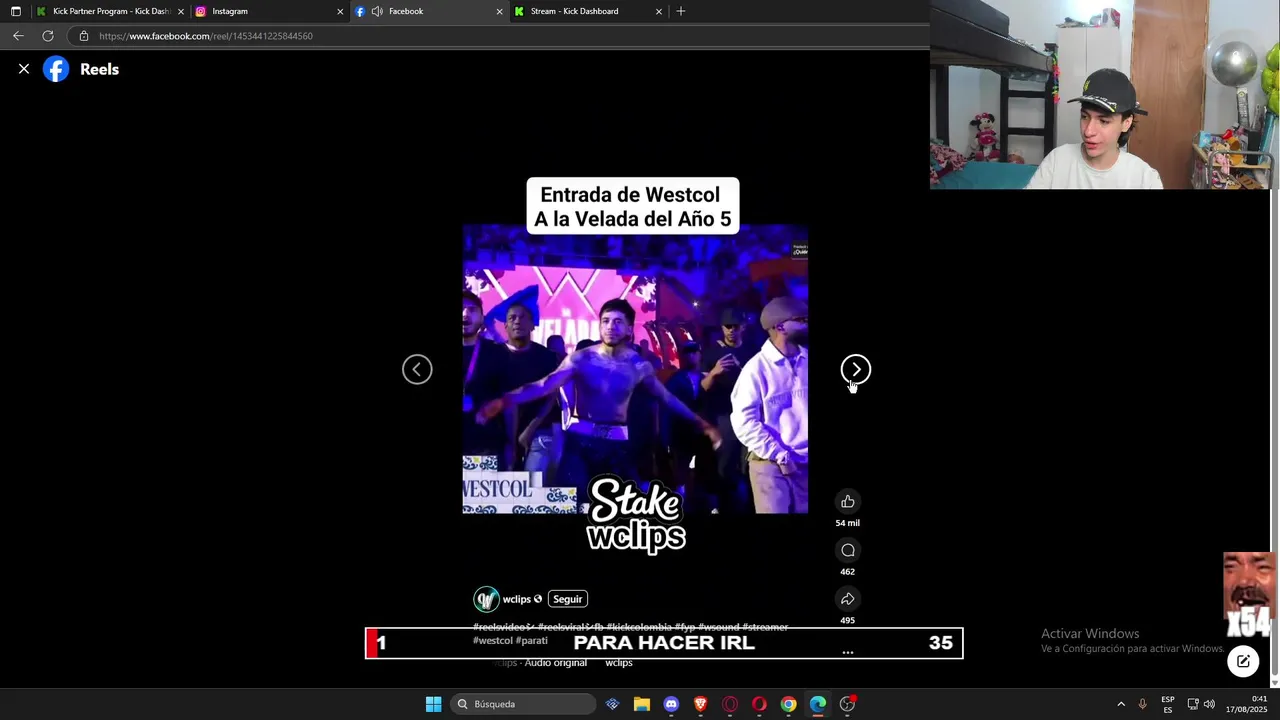Click the #parati hashtag
1280x720 pixels.
pos(531,640)
